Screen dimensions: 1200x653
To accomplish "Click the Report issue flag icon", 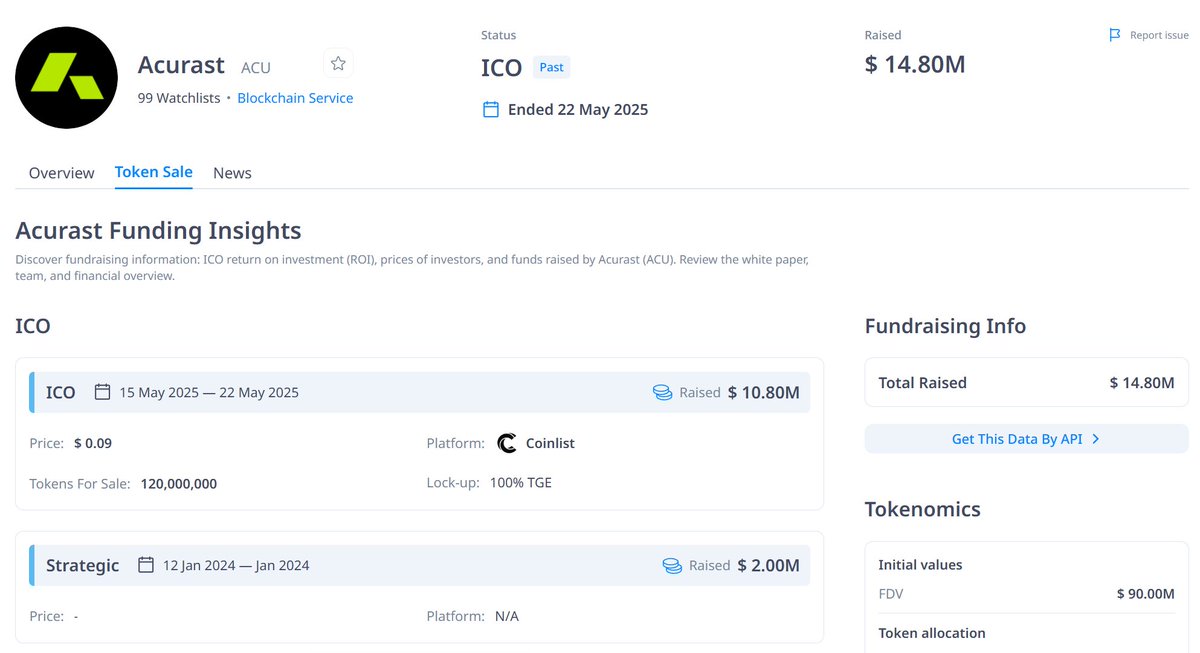I will (1114, 34).
